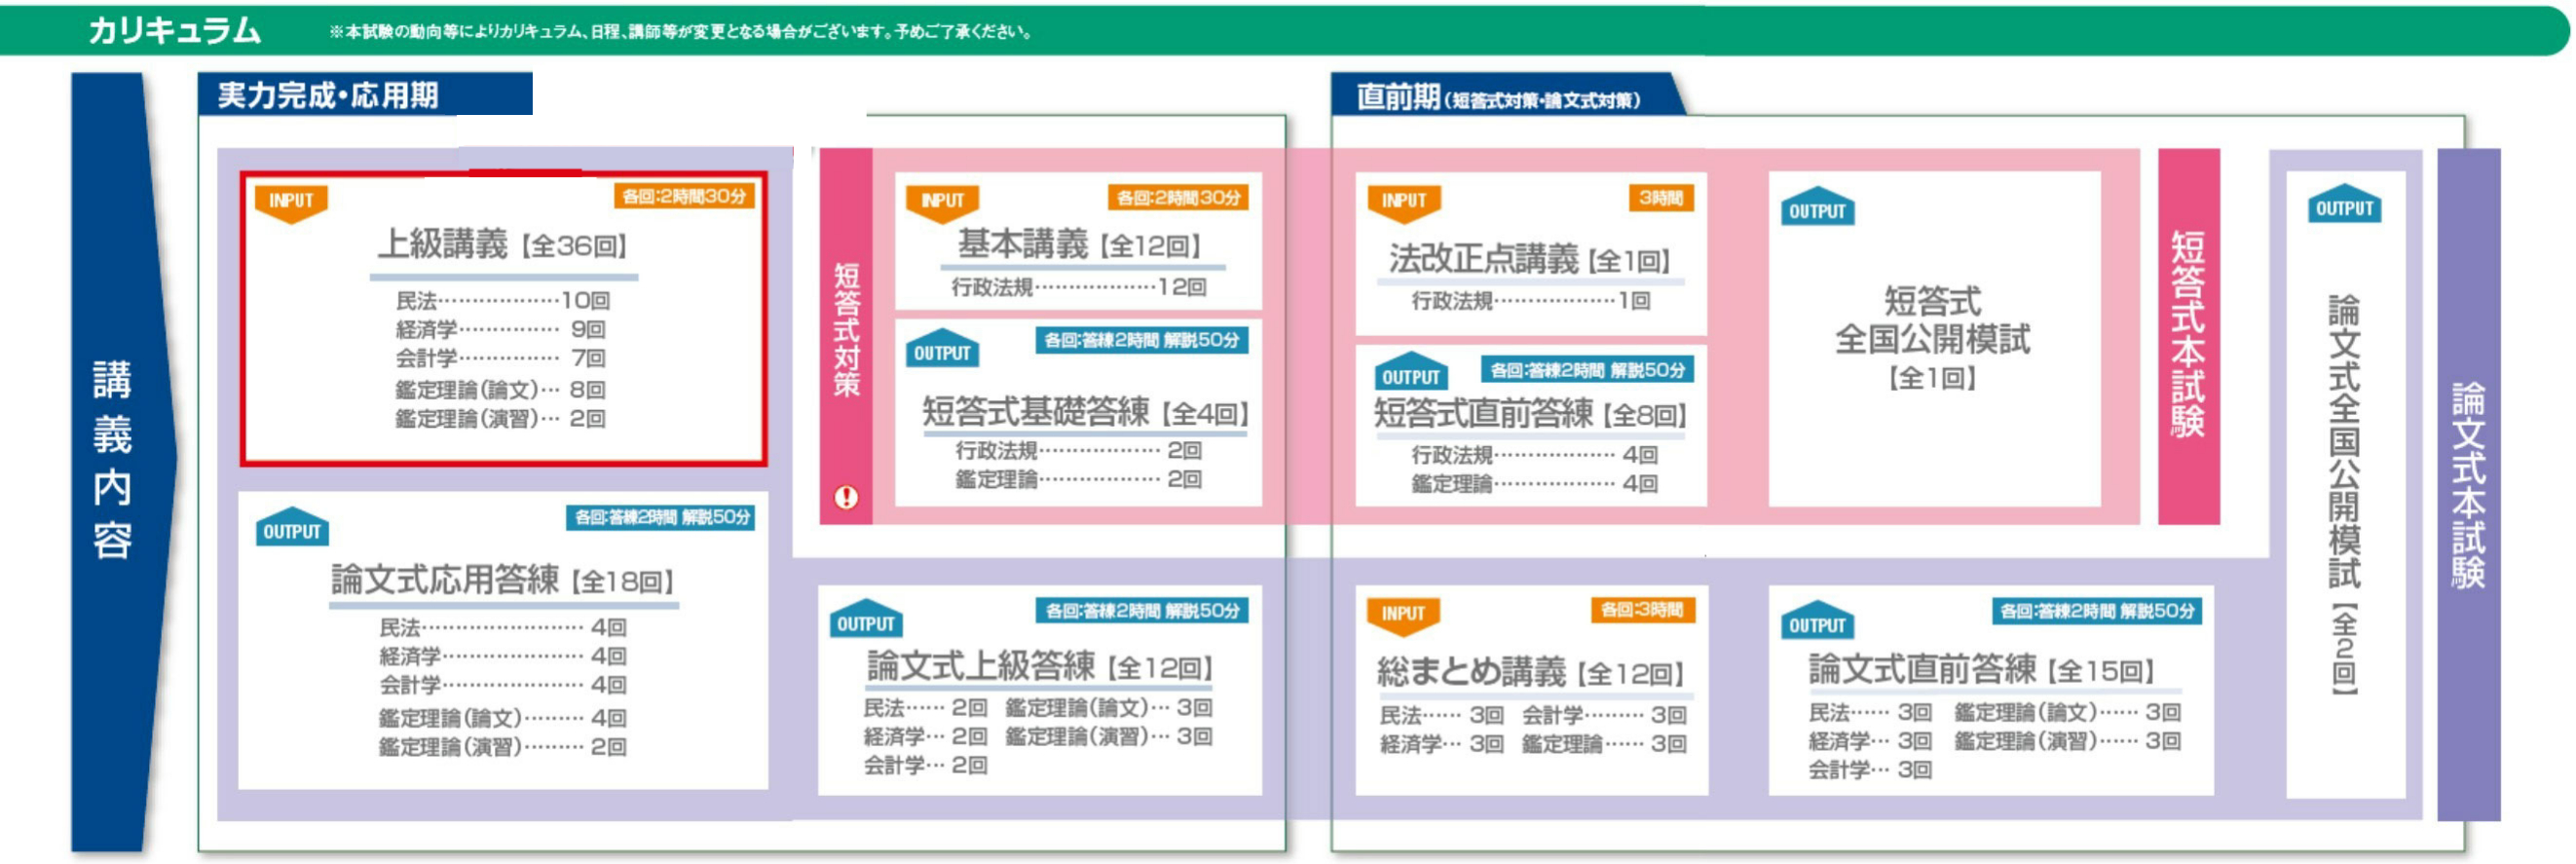This screenshot has width=2576, height=864.
Task: Click the OUTPUT badge on 論文式上級答練
Action: [866, 623]
